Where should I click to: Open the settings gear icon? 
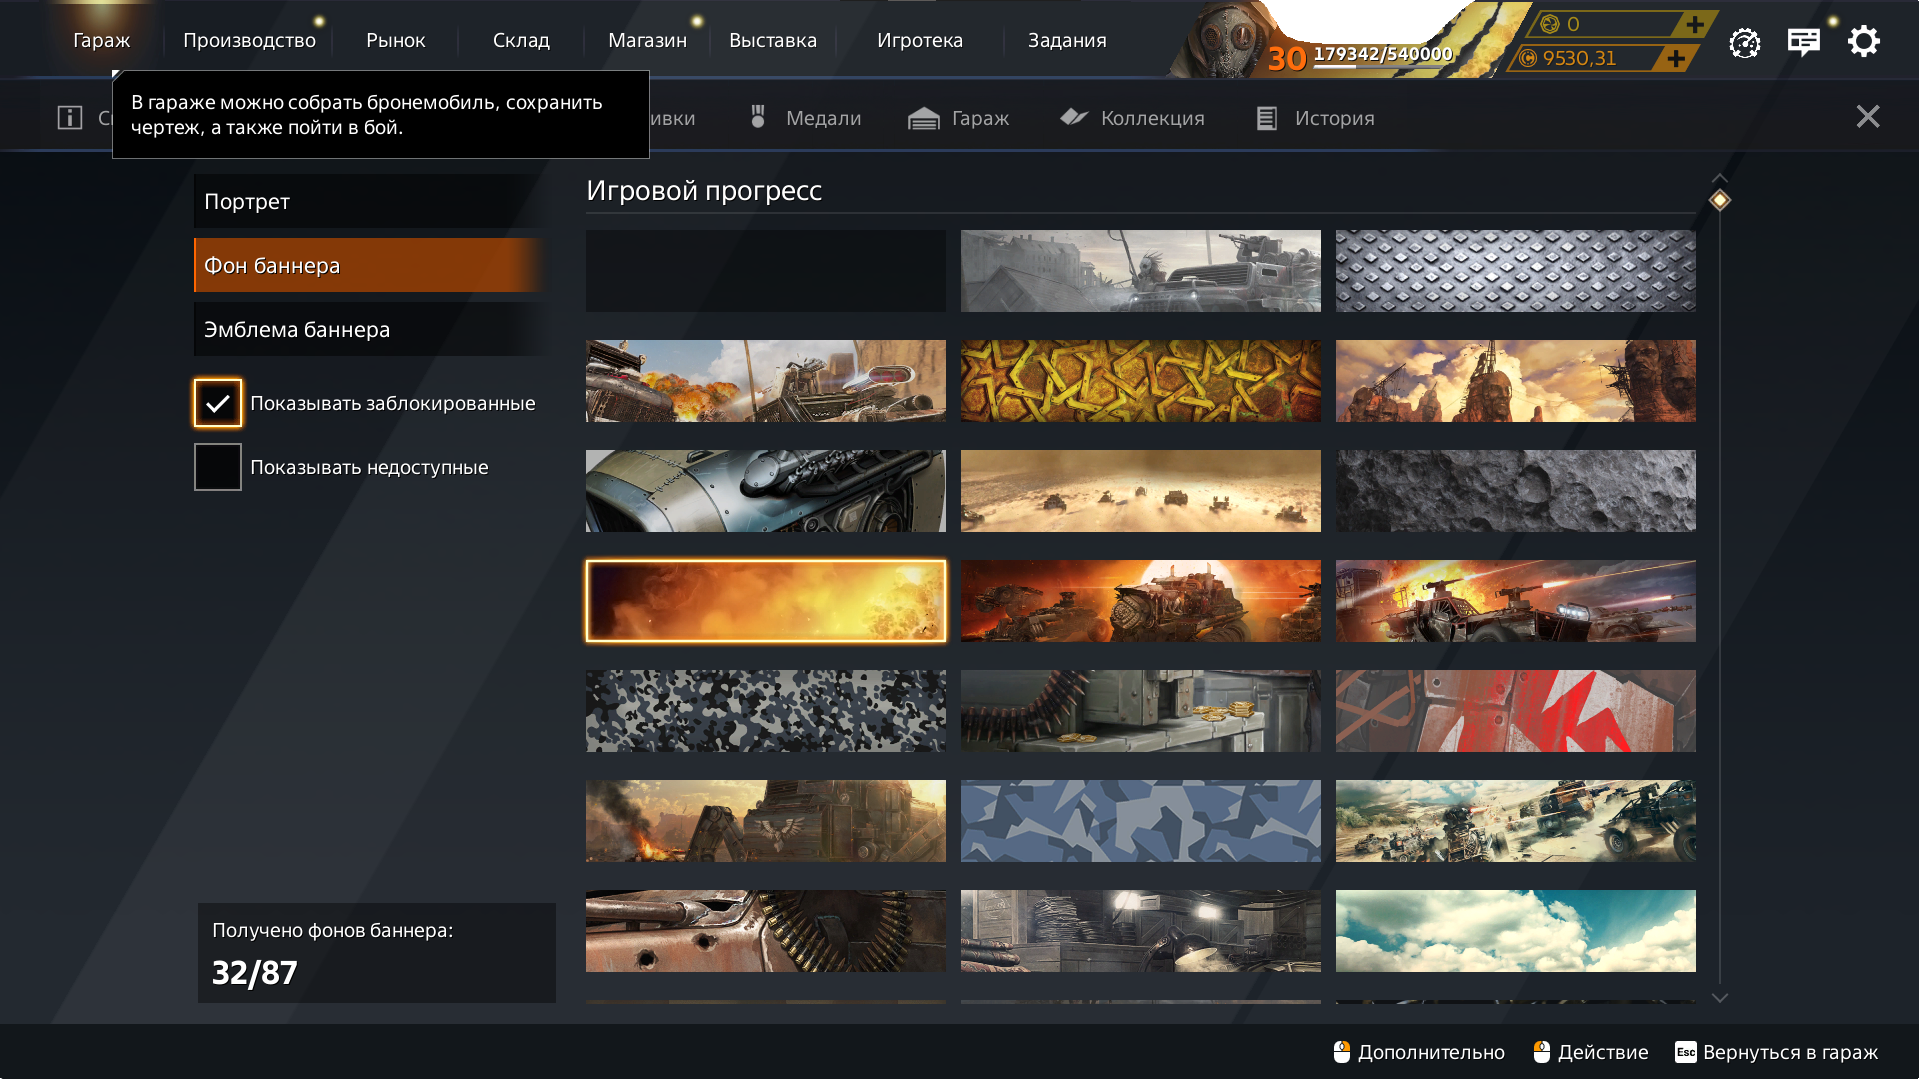click(x=1863, y=41)
